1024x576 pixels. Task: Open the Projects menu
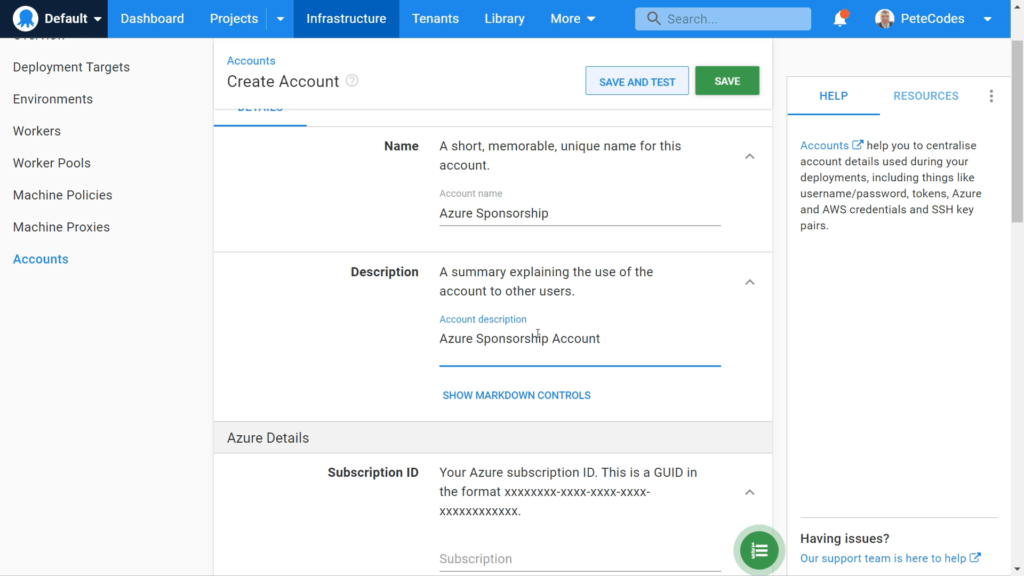click(233, 18)
